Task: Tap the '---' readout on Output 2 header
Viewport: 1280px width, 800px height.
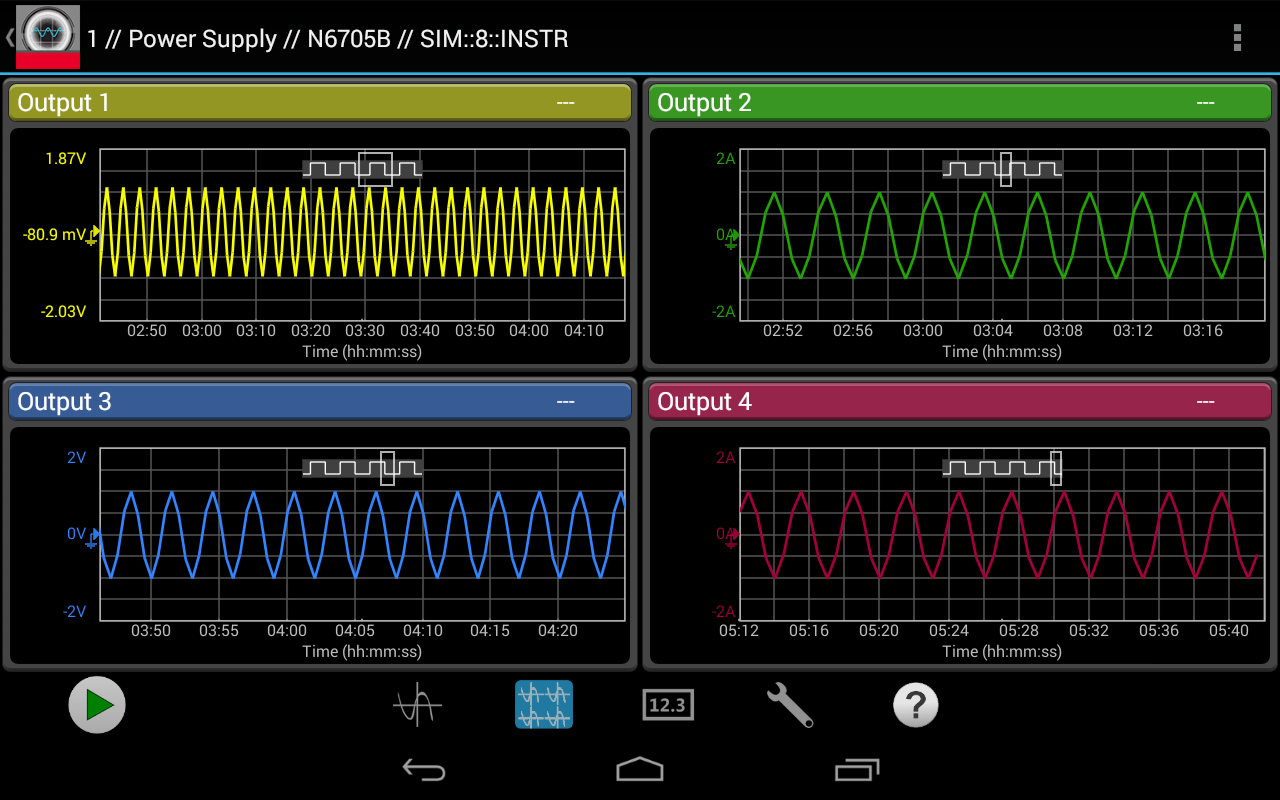Action: point(1206,103)
